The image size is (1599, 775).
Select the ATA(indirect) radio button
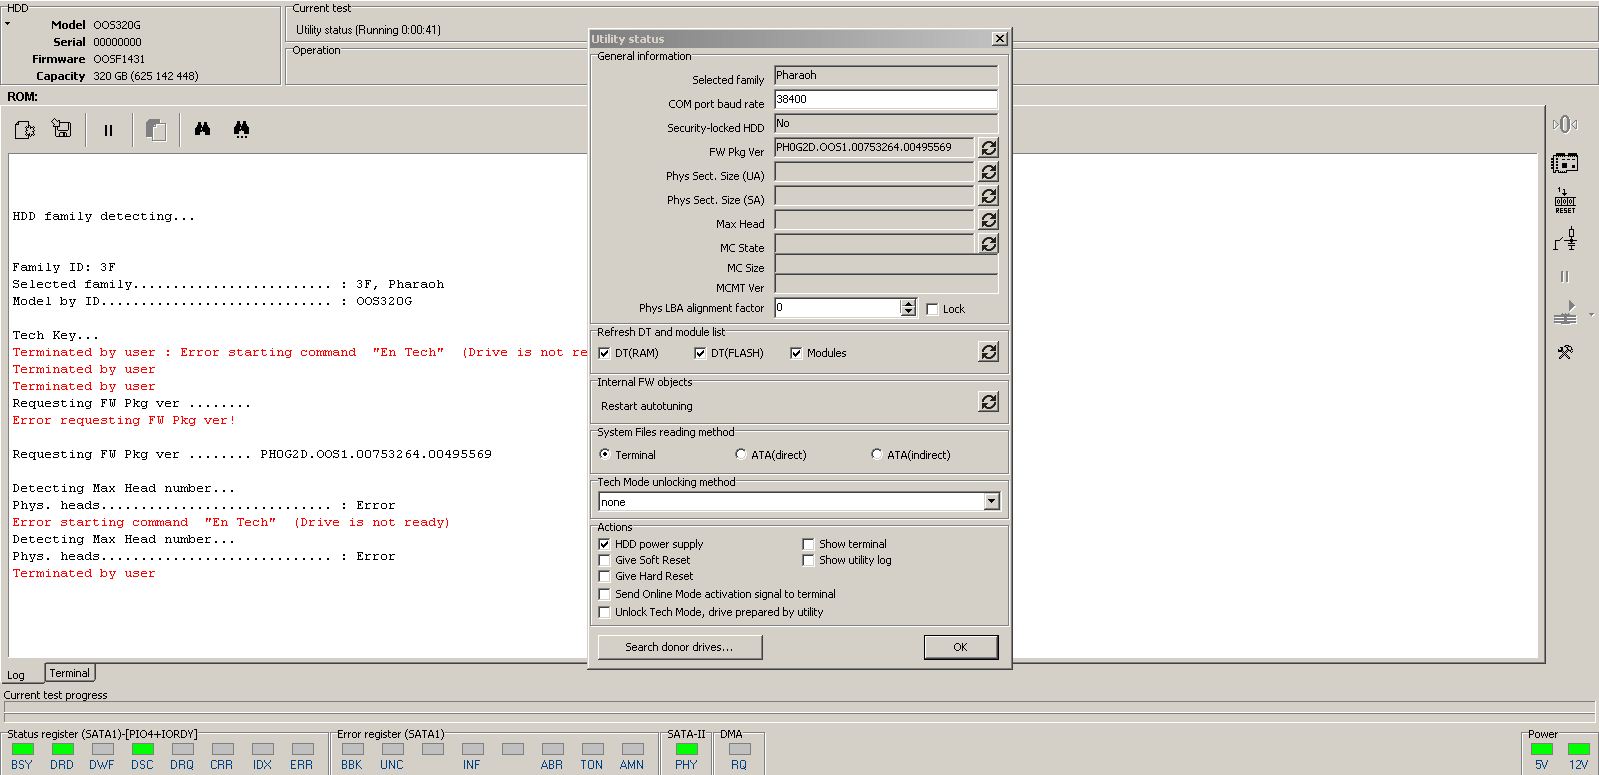877,454
